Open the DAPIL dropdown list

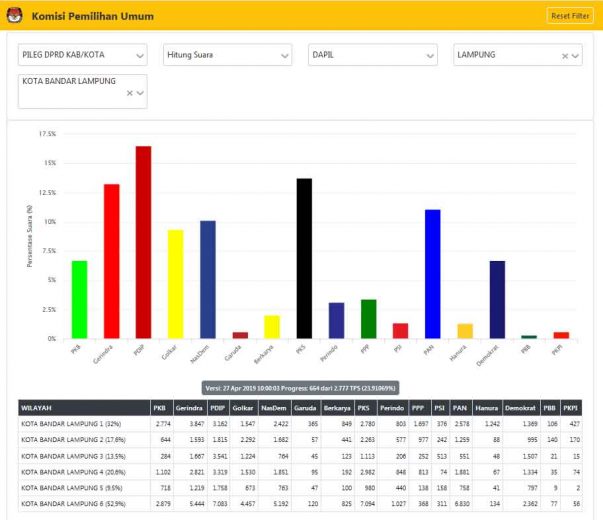427,56
